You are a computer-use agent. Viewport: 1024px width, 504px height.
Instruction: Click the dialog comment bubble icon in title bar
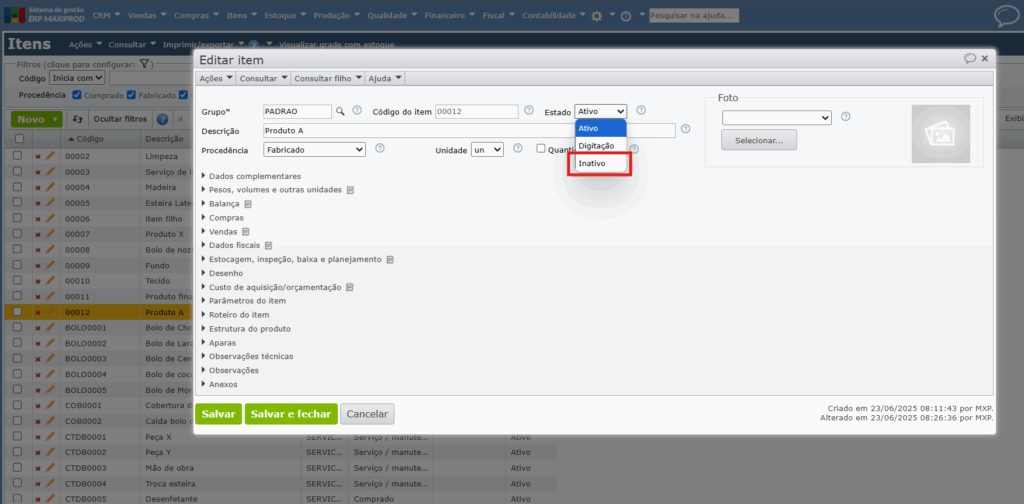point(969,59)
